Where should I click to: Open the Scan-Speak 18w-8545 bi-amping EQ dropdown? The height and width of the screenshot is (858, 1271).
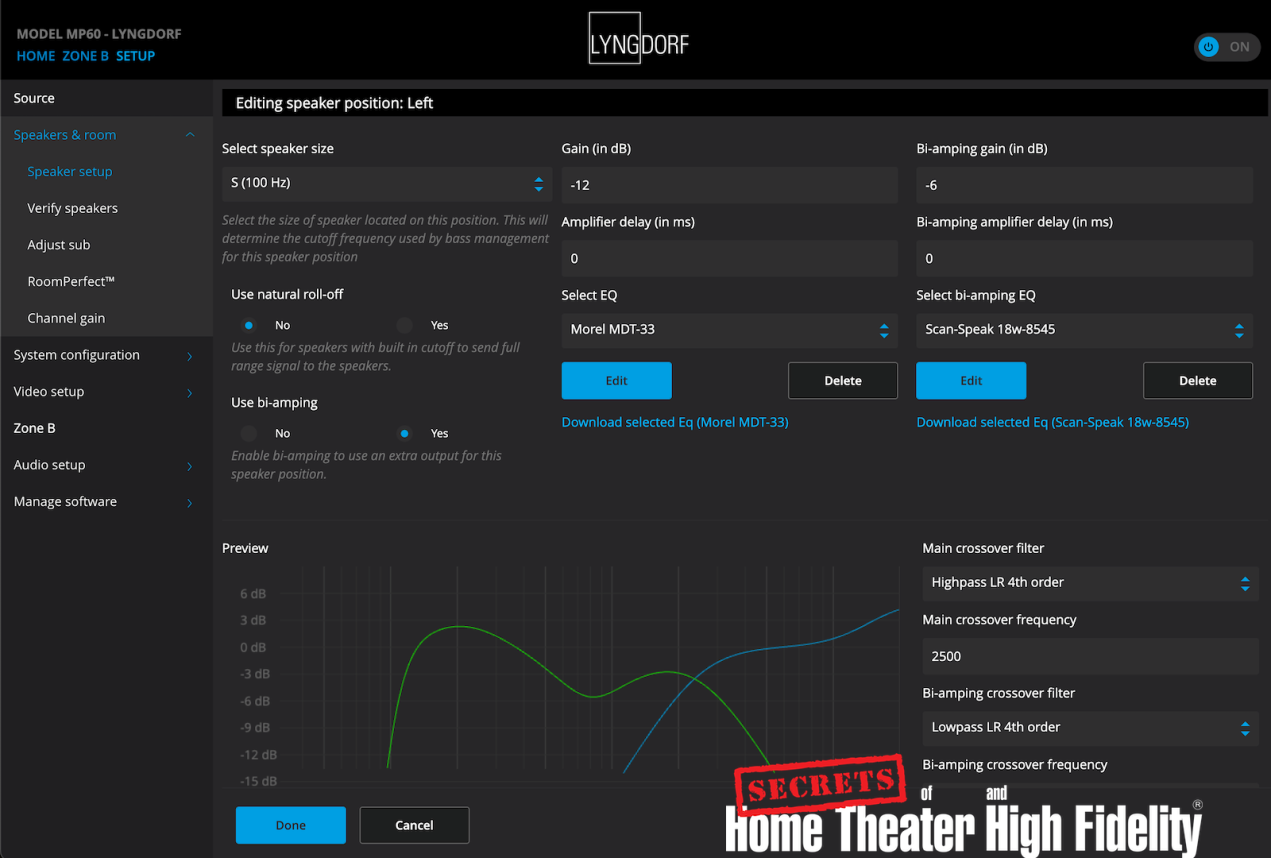(x=1084, y=330)
